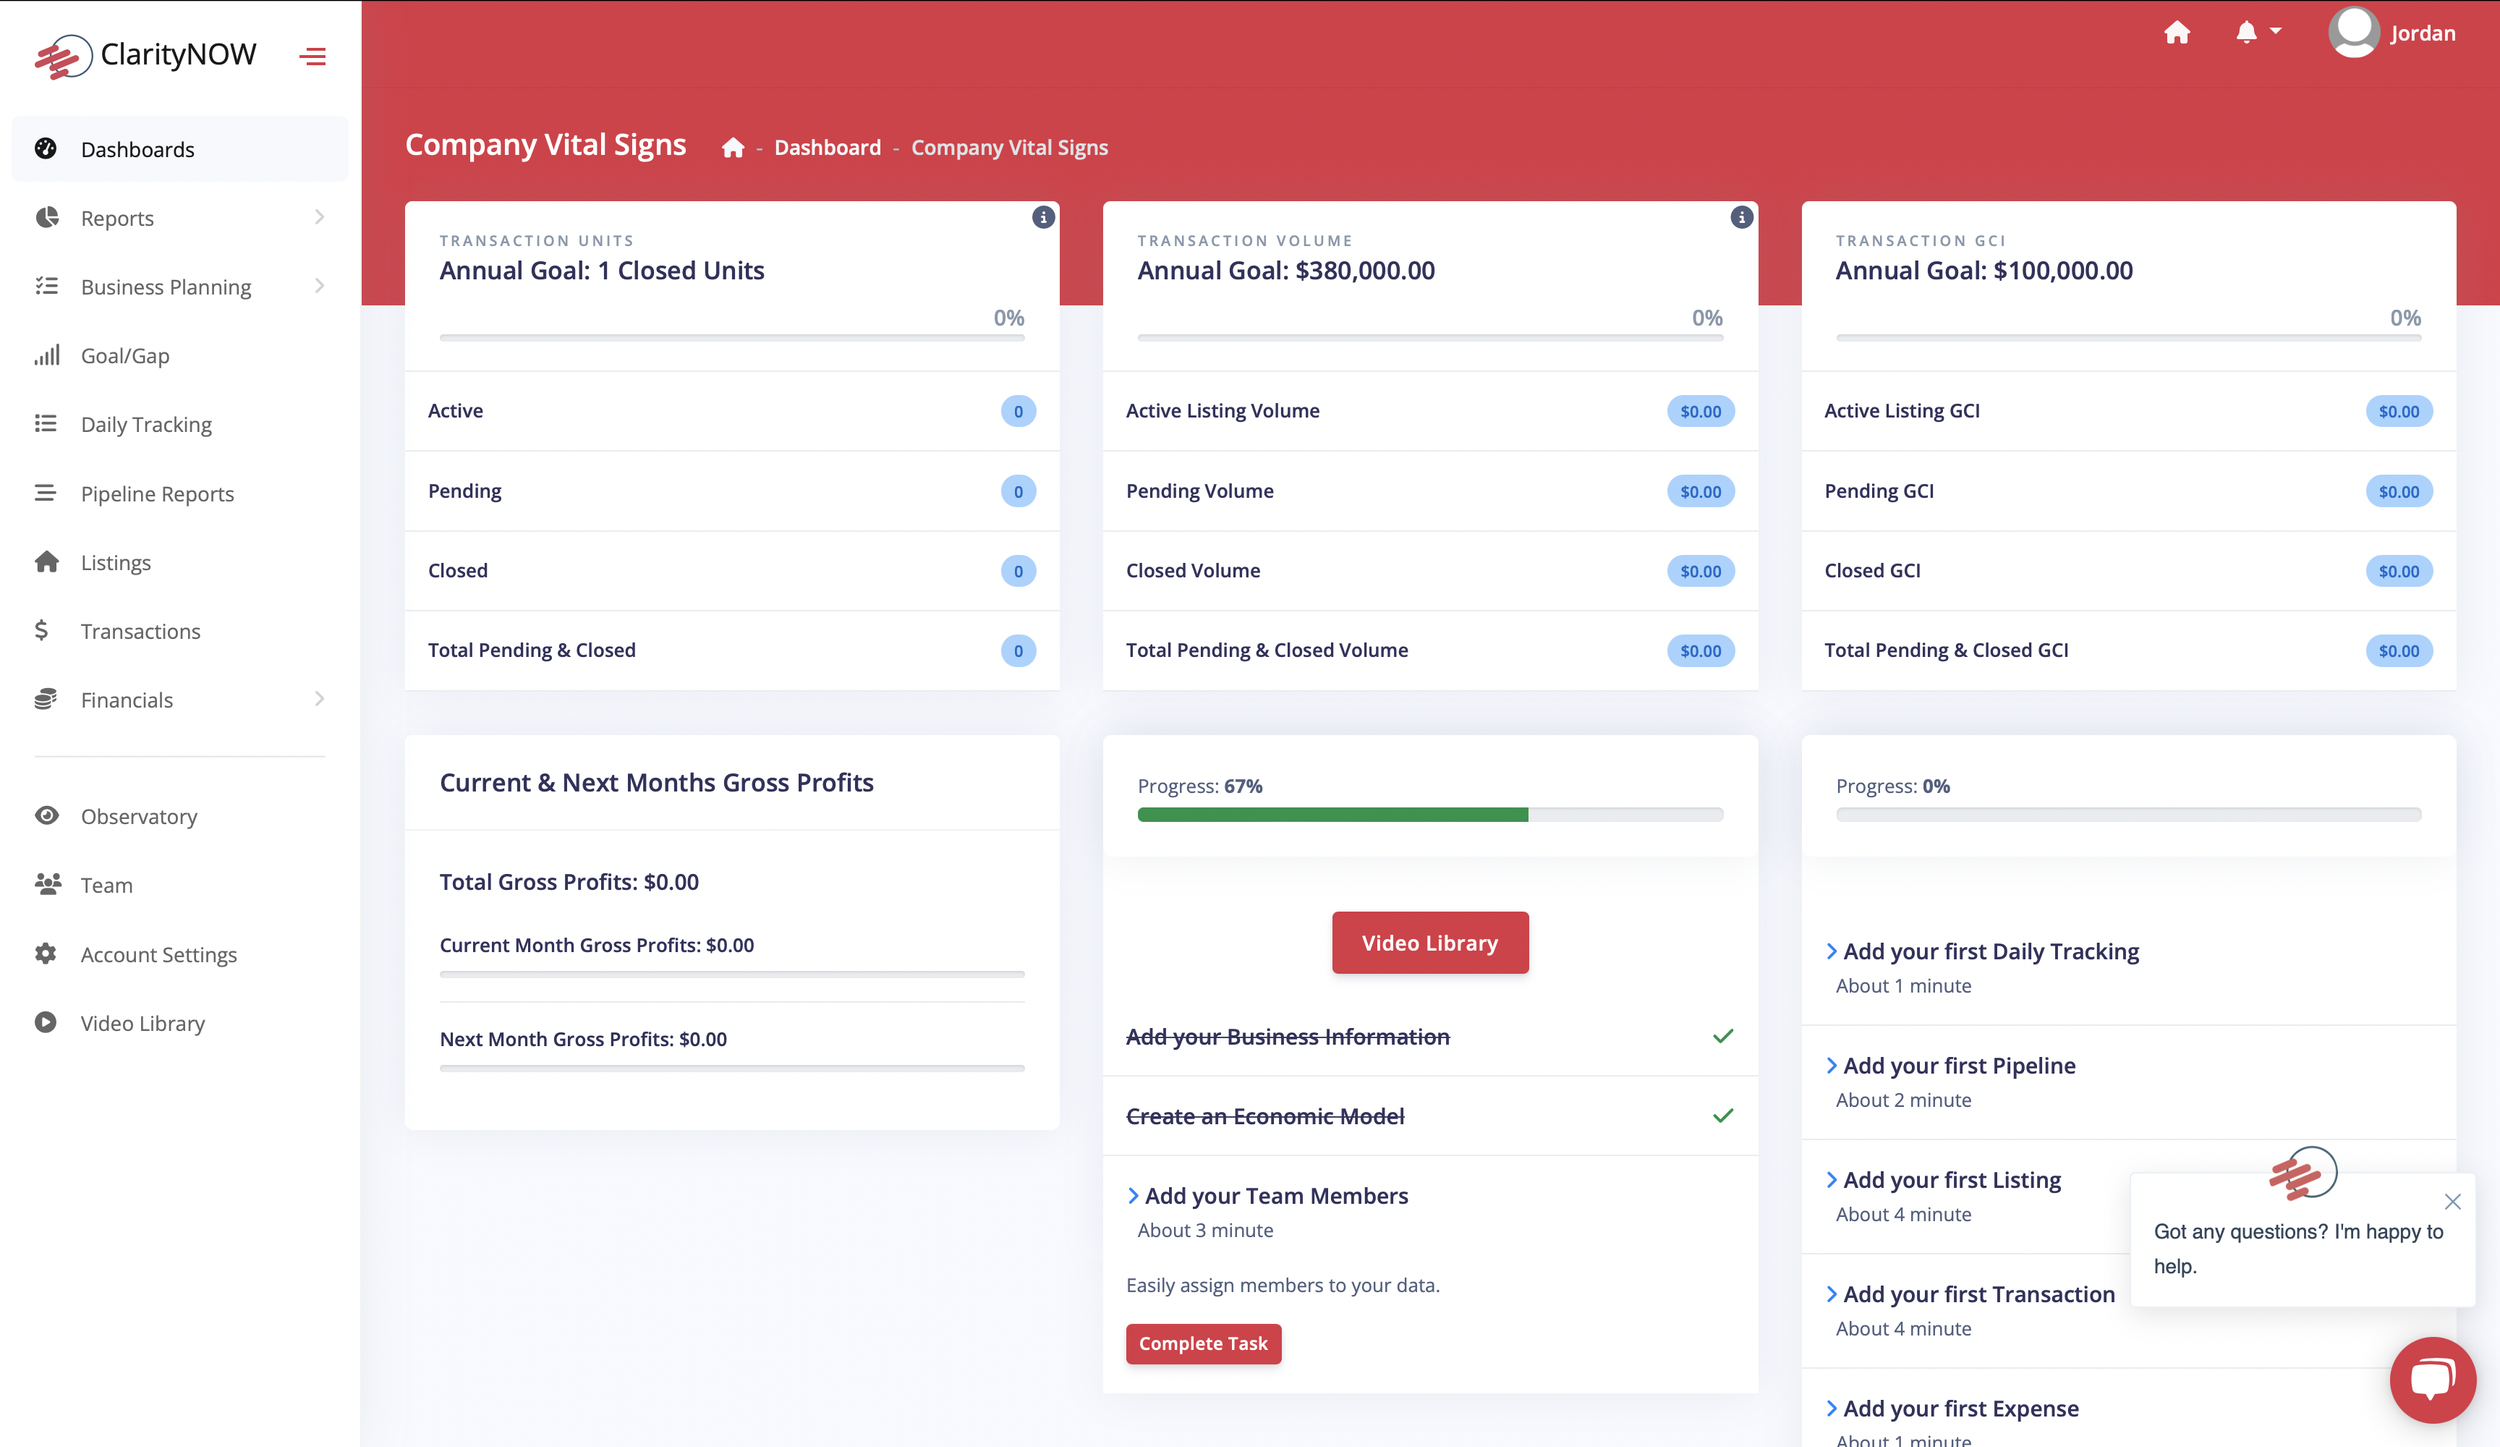The height and width of the screenshot is (1447, 2500).
Task: Click the hamburger menu collapse icon
Action: (x=312, y=56)
